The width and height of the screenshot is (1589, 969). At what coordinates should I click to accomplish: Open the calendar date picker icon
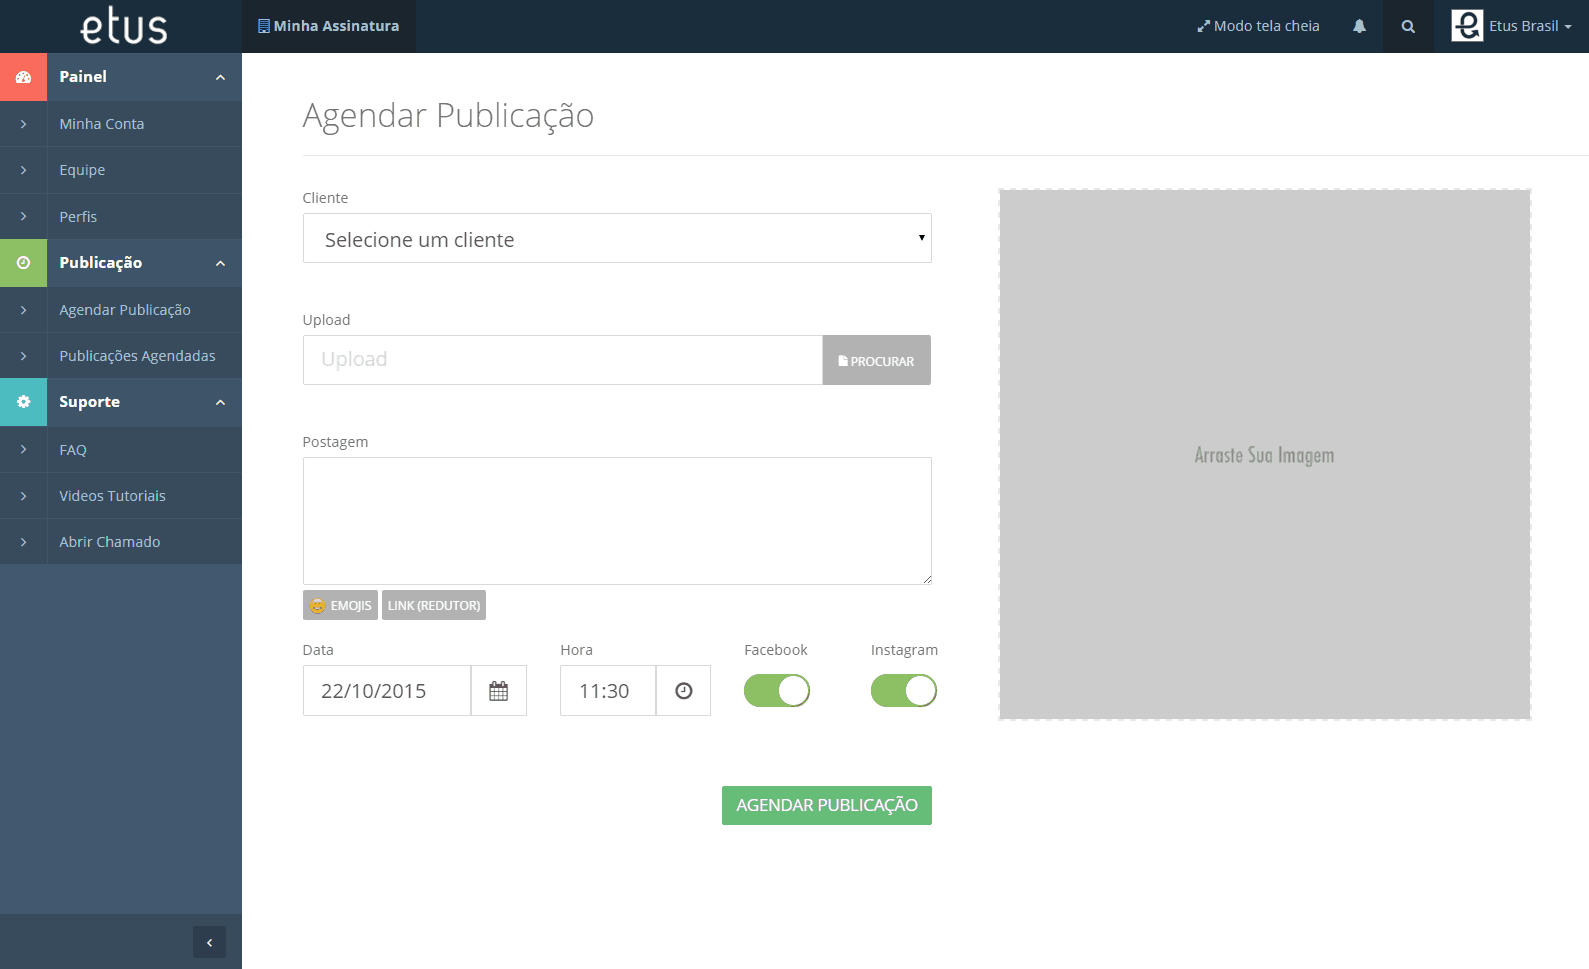(x=499, y=691)
